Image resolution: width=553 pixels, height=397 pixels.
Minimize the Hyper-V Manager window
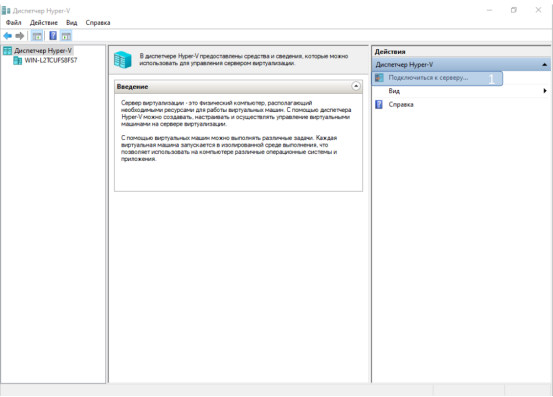tap(489, 10)
